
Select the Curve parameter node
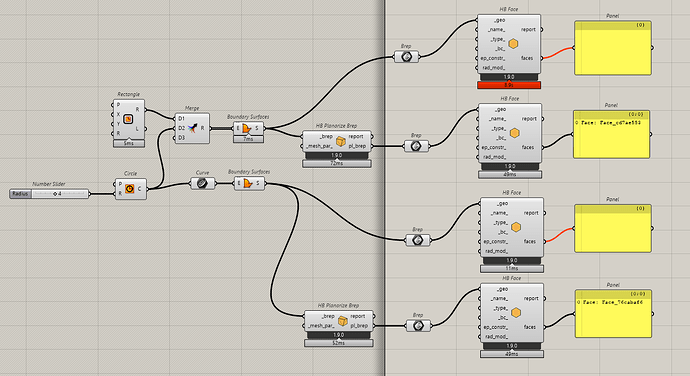click(x=202, y=183)
